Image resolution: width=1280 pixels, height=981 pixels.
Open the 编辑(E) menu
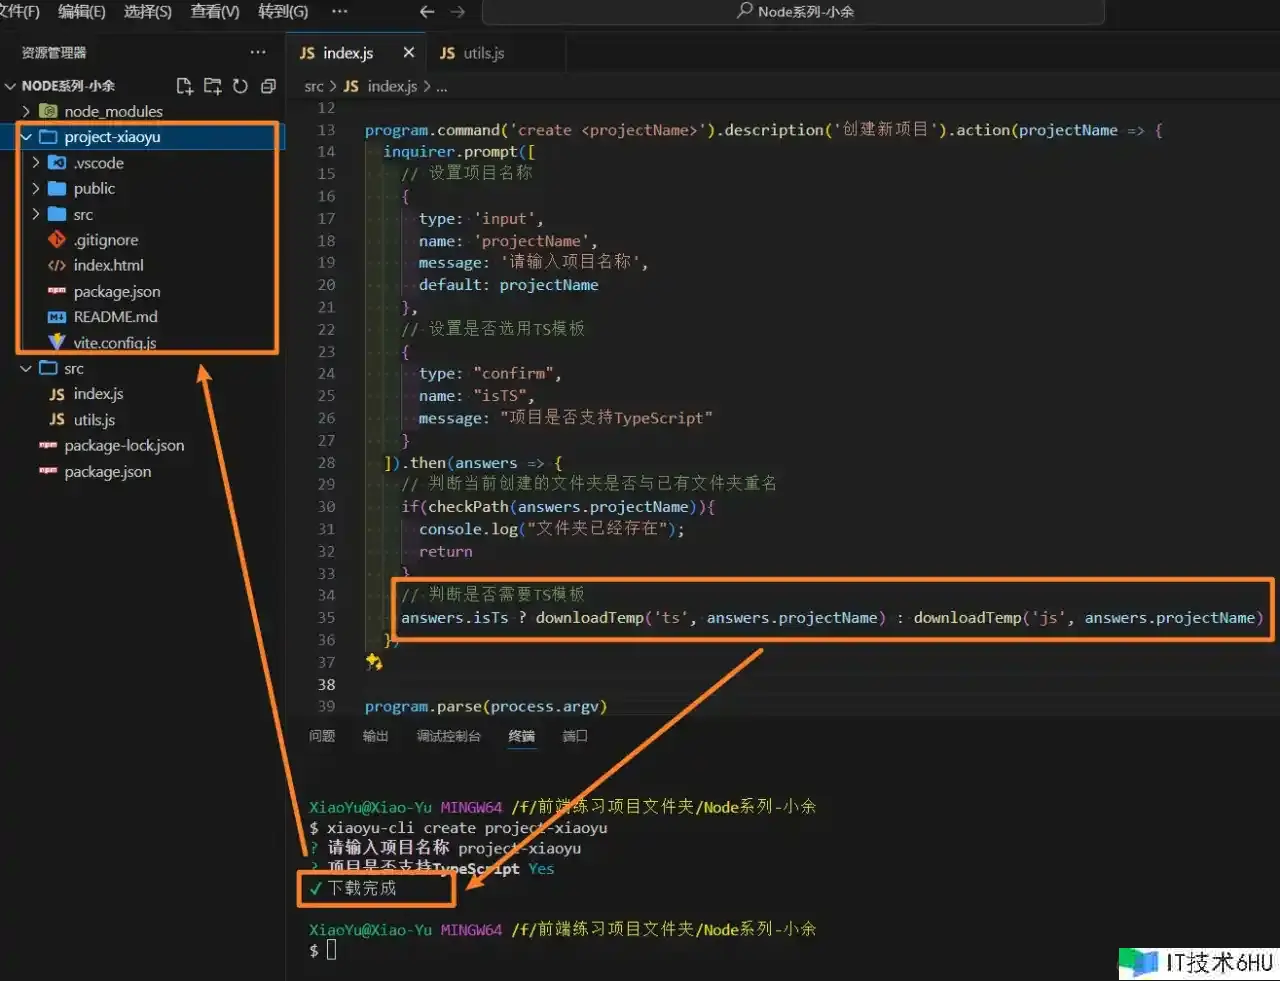(x=82, y=12)
